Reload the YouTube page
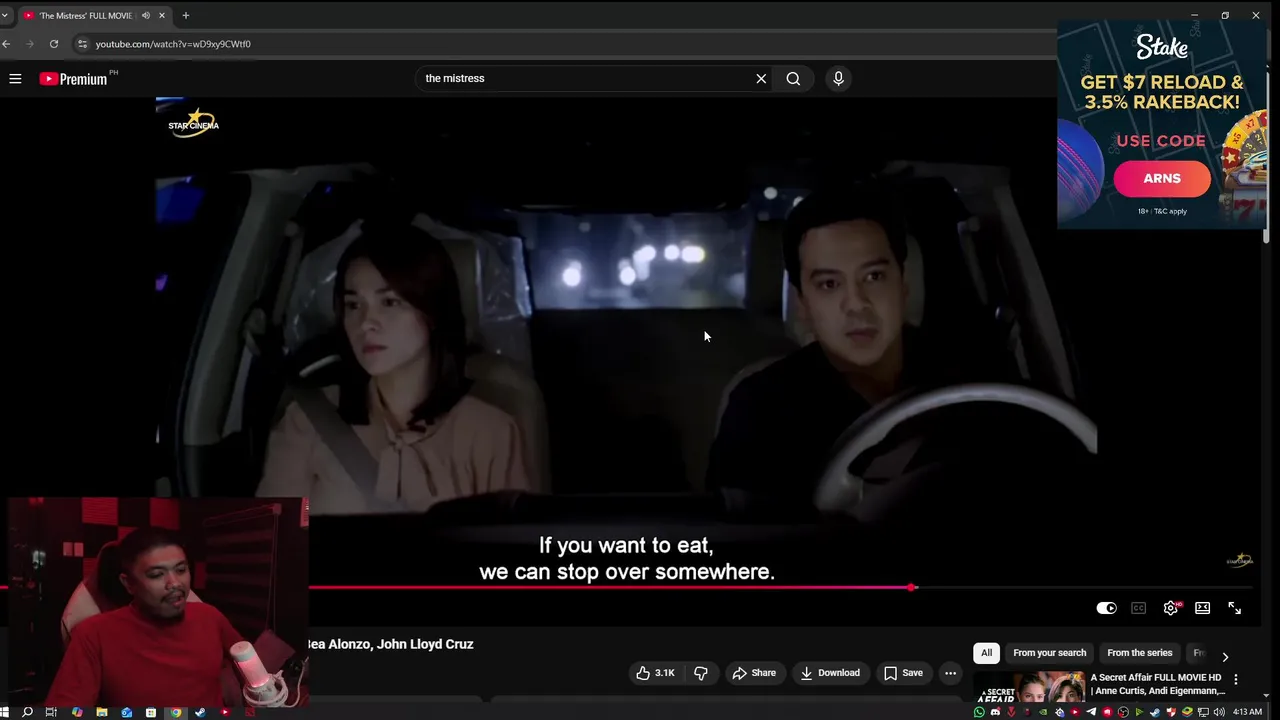Screen dimensions: 1280x720 [x=54, y=44]
